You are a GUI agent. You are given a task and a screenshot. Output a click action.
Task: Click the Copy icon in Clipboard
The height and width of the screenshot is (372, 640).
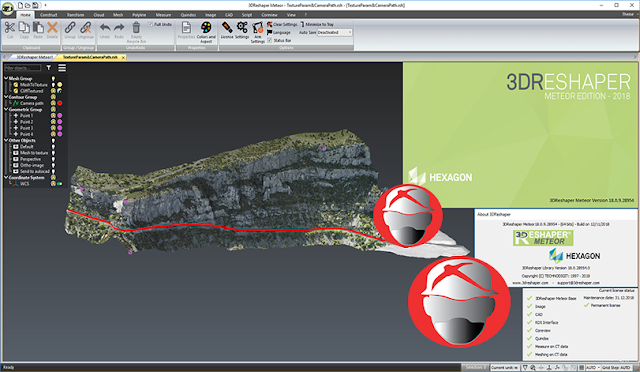(x=24, y=28)
